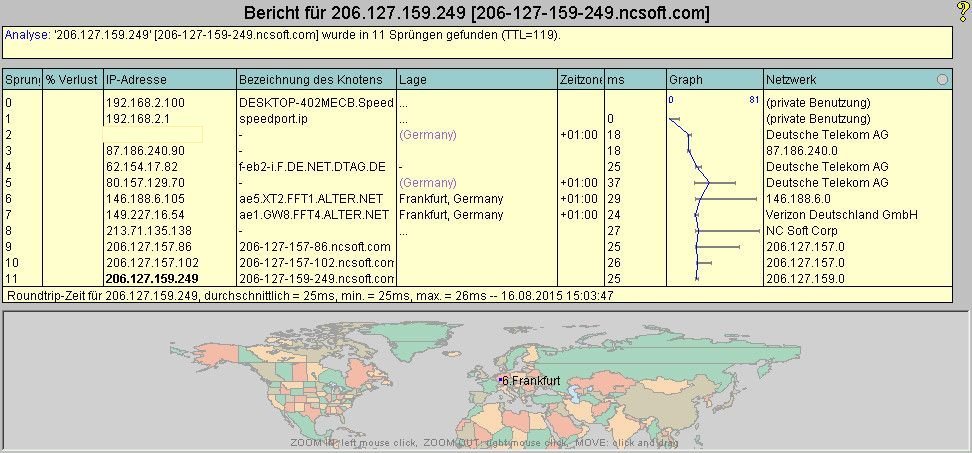Click the Netzwerk column header
972x453 pixels.
[858, 79]
